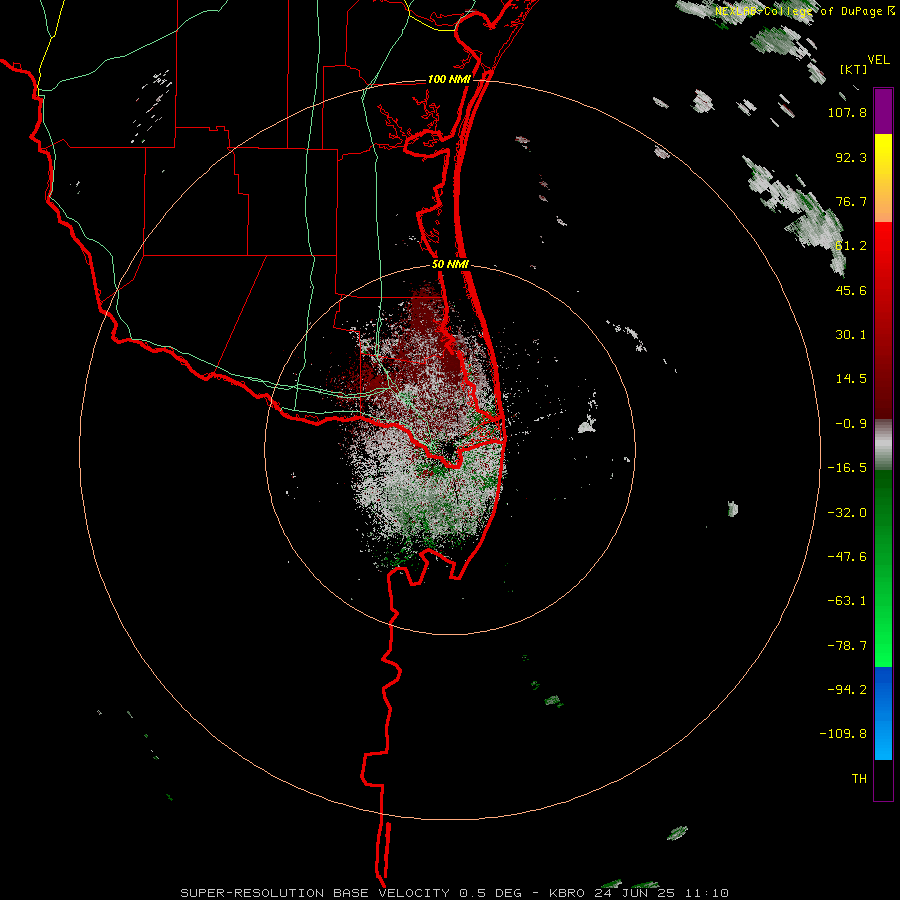Click the 61.2 velocity scale value

tap(851, 246)
